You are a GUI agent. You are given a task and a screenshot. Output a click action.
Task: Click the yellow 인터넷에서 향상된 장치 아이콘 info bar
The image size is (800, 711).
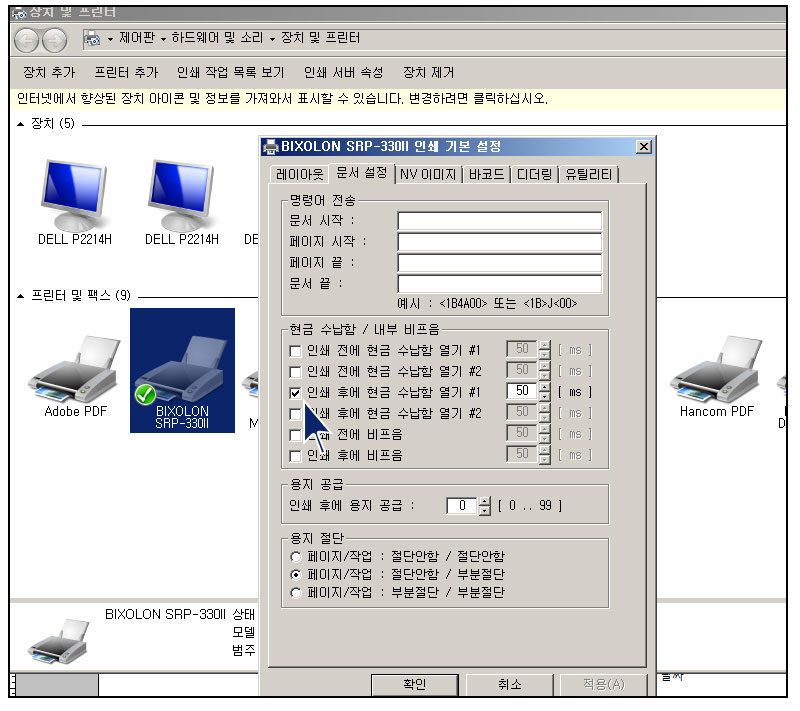398,99
